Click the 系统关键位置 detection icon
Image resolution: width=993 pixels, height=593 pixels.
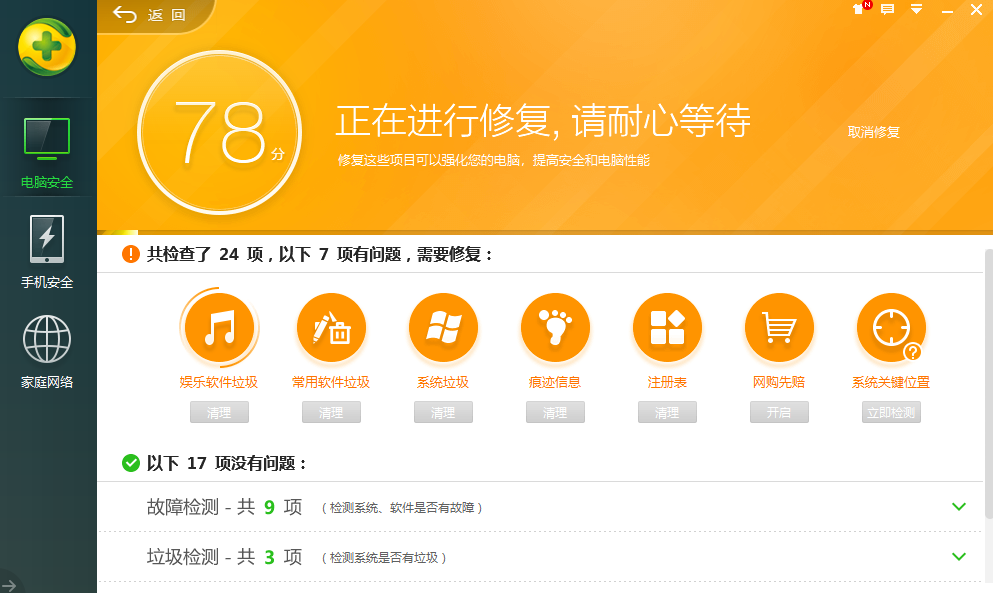(891, 327)
